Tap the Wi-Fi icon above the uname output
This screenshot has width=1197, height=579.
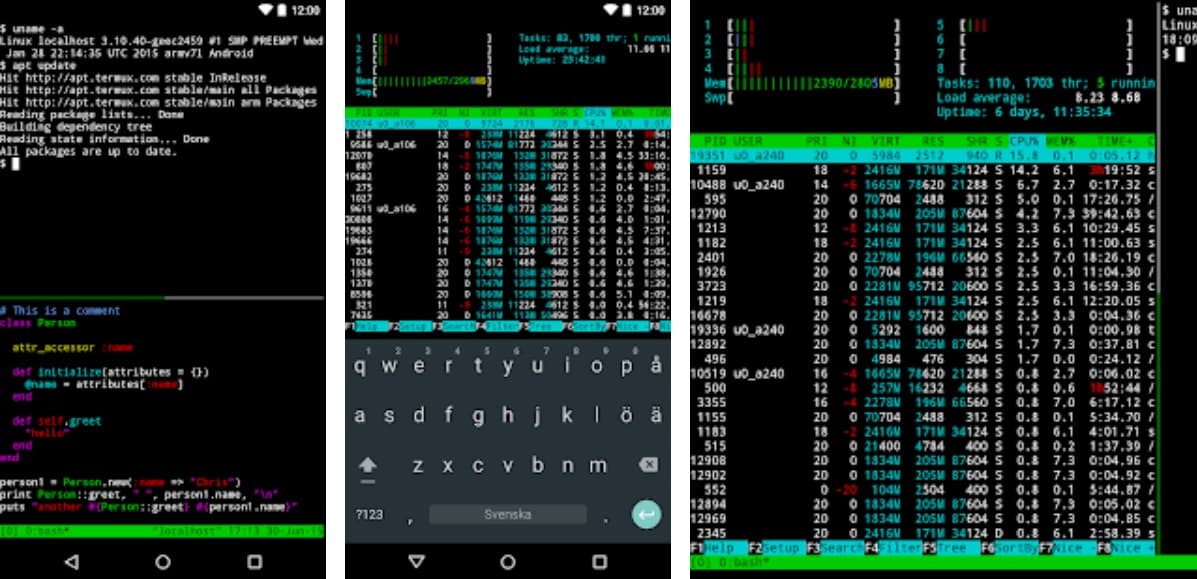click(266, 10)
